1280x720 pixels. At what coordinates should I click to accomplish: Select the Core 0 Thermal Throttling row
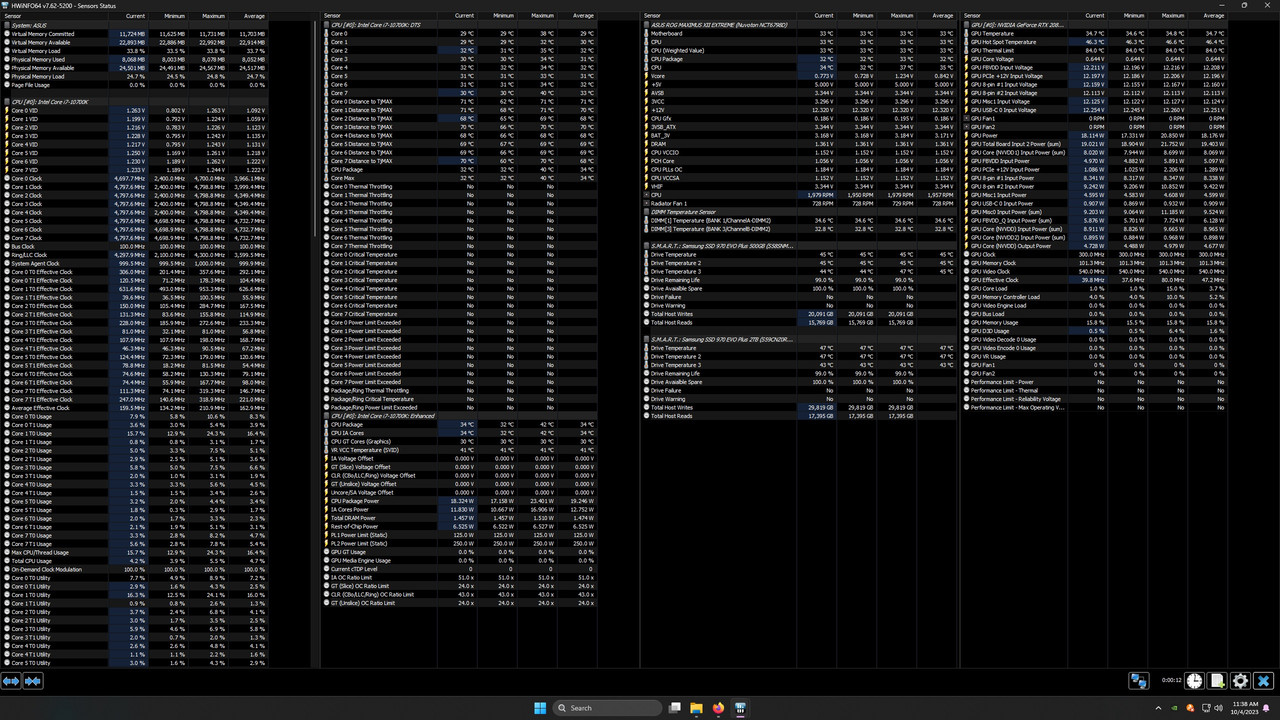(x=459, y=186)
